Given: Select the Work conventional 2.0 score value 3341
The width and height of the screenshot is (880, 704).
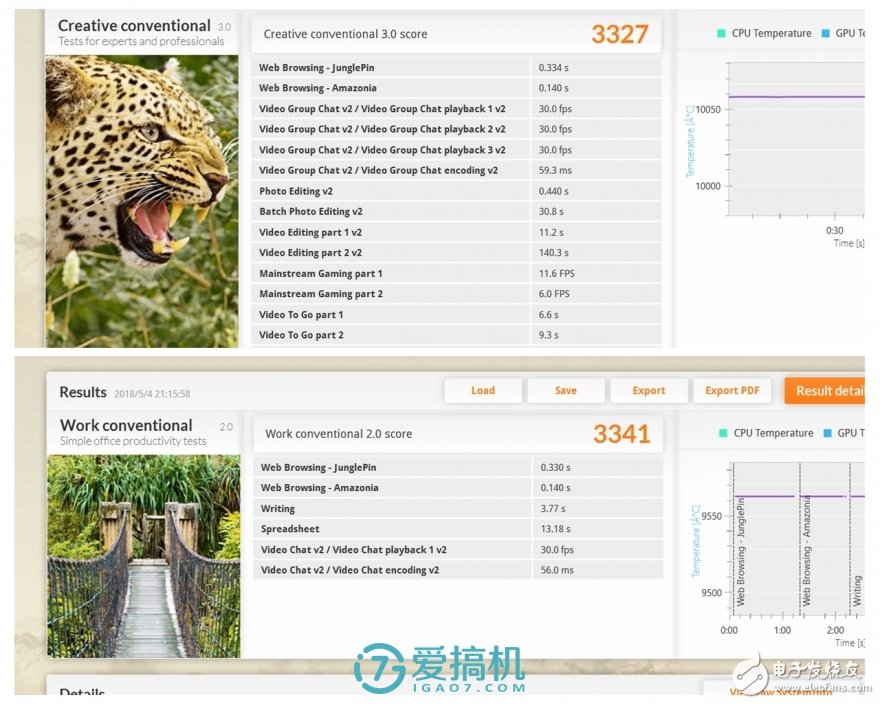Looking at the screenshot, I should [621, 434].
